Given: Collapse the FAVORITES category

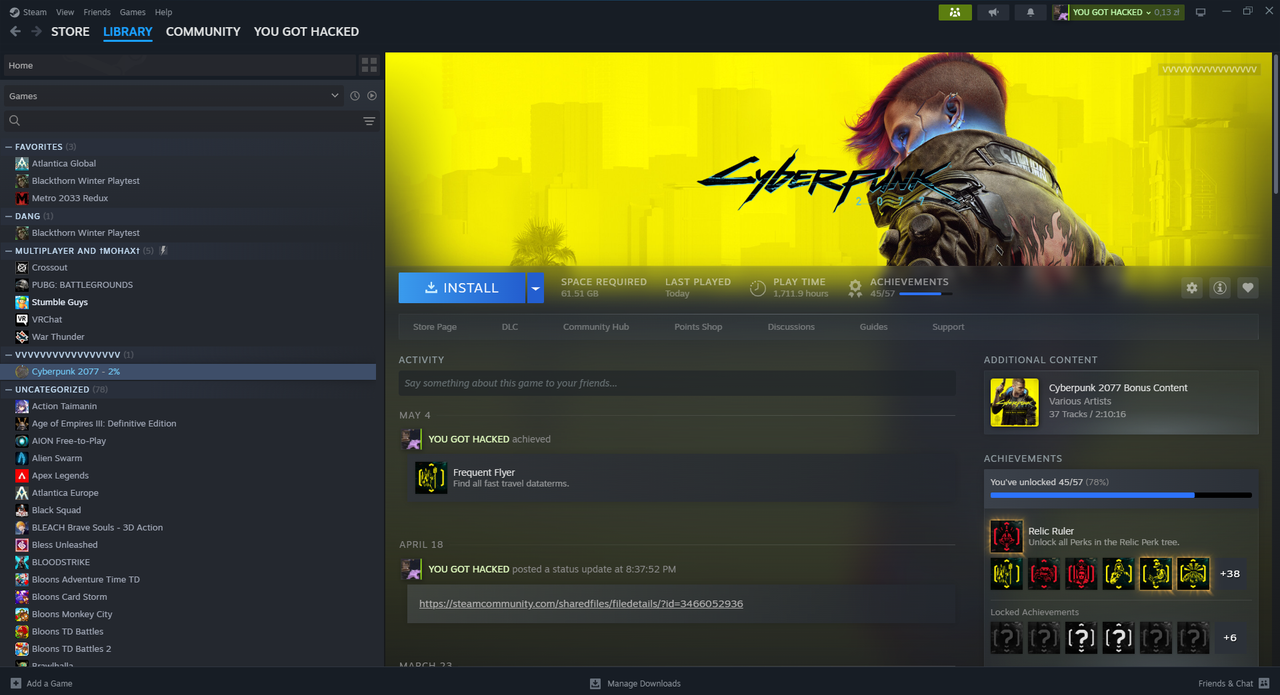Looking at the screenshot, I should [x=9, y=147].
